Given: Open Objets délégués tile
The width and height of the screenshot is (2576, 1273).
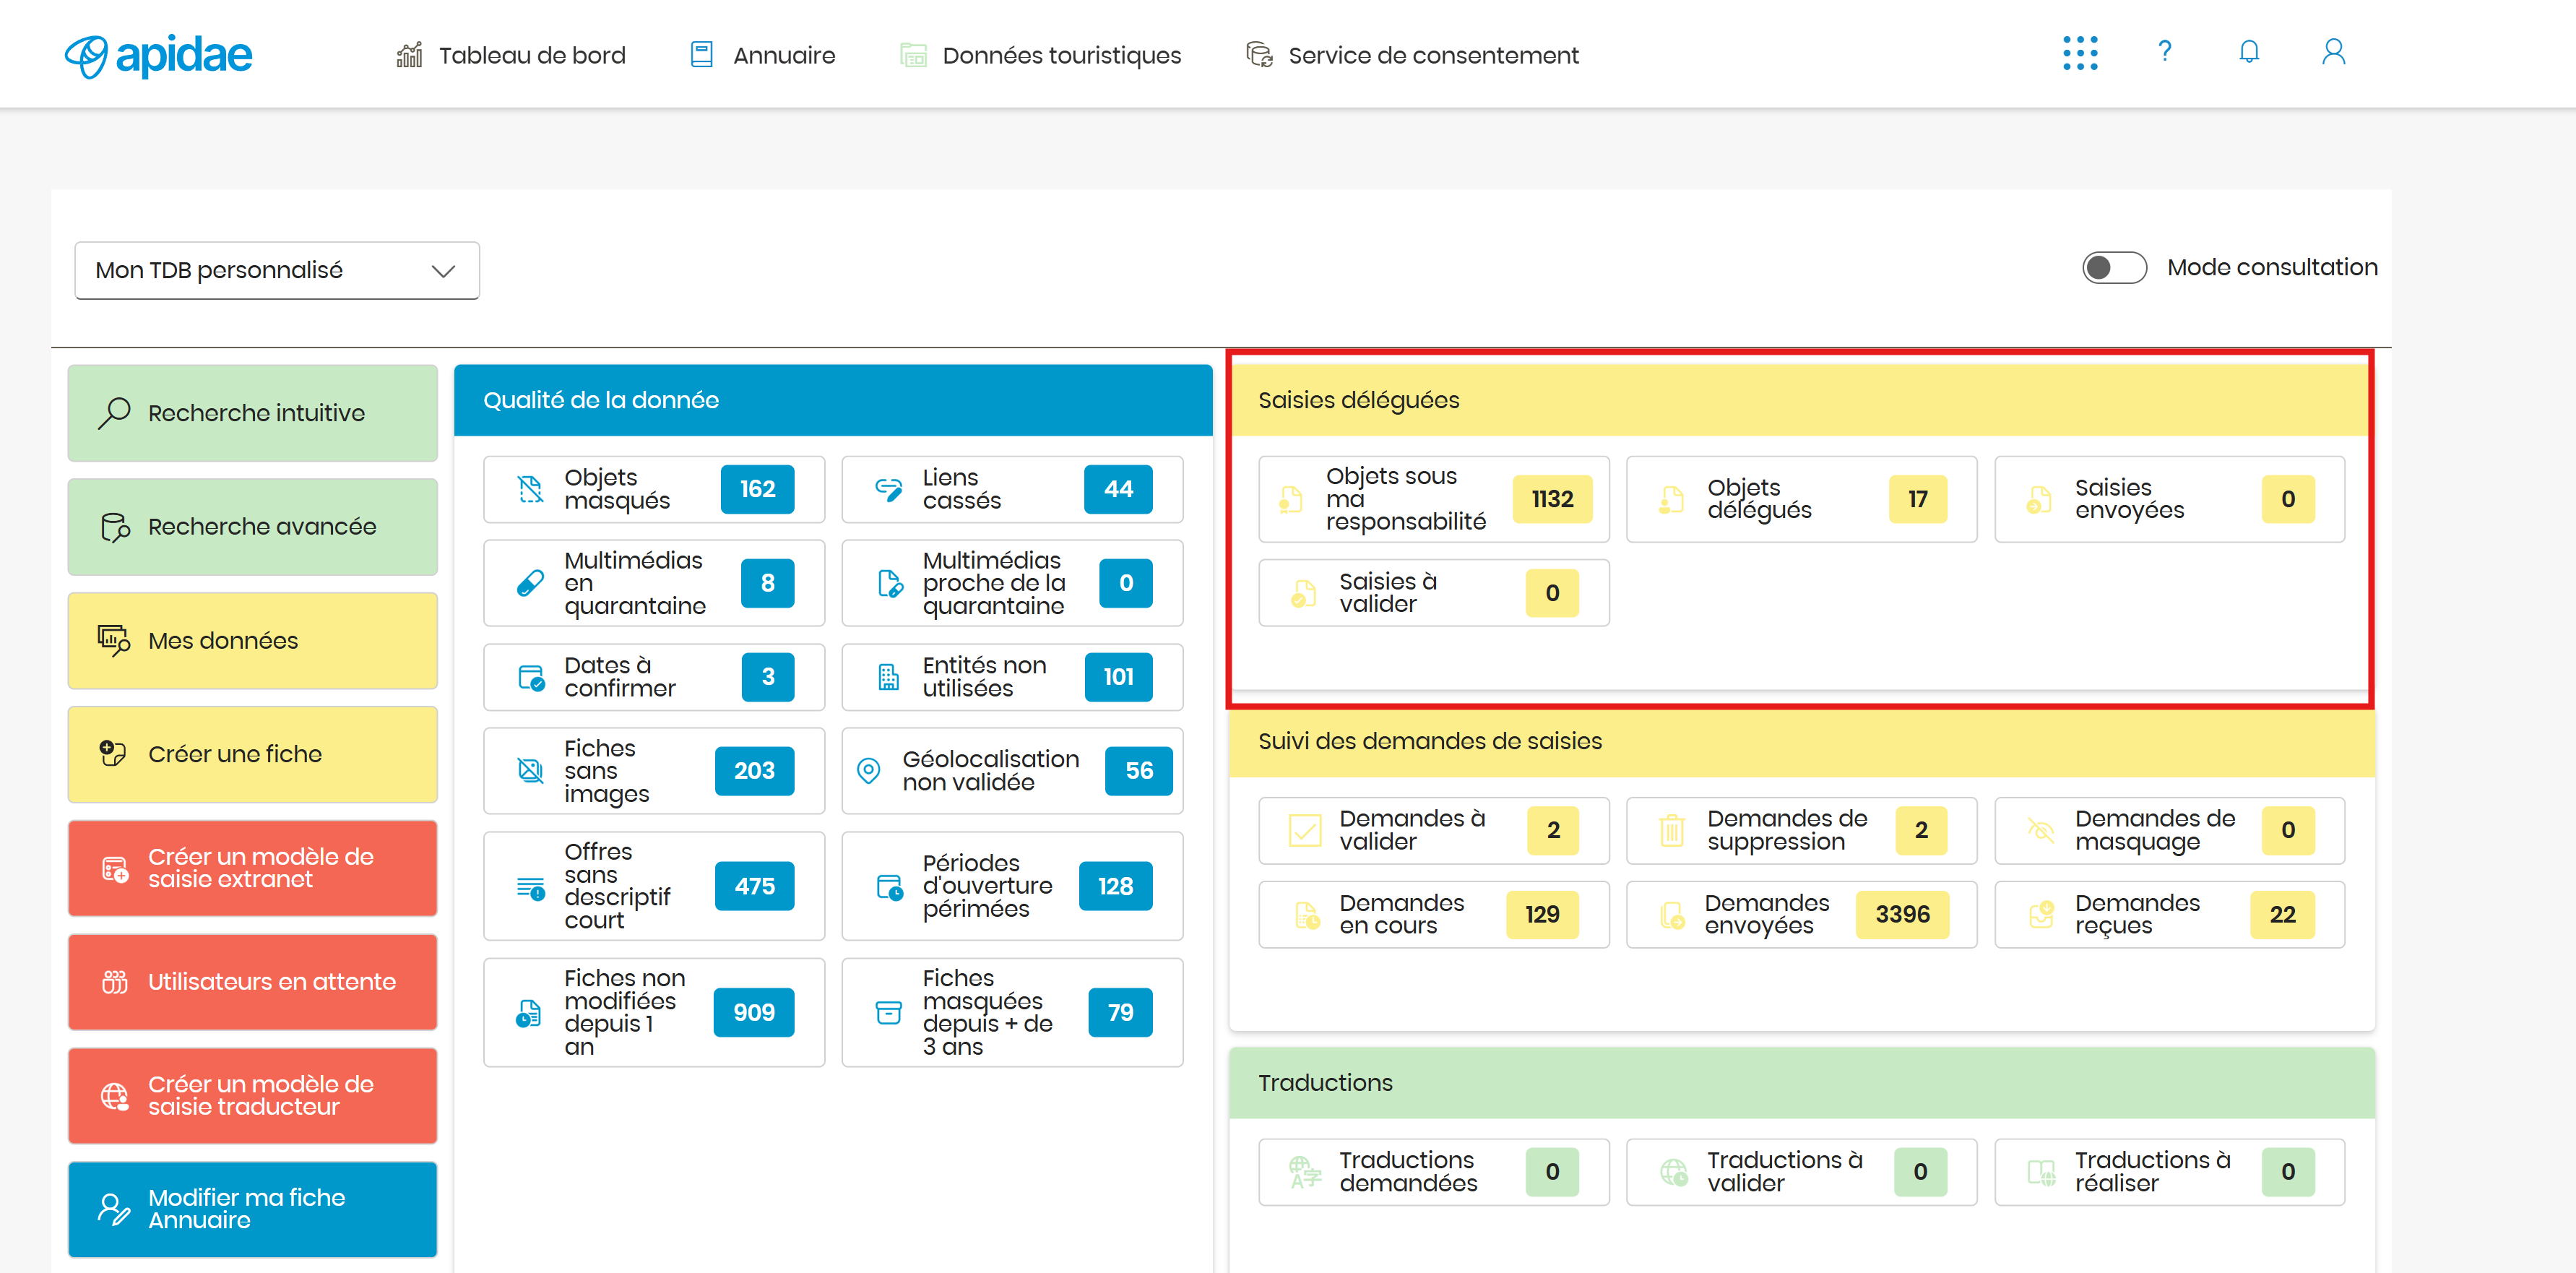Looking at the screenshot, I should tap(1802, 499).
